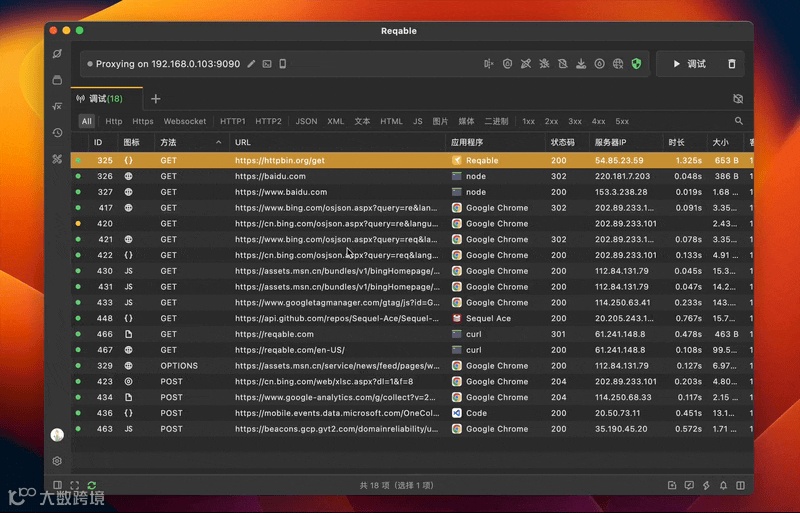Add new tab with plus button
Viewport: 800px width, 513px height.
tap(156, 99)
